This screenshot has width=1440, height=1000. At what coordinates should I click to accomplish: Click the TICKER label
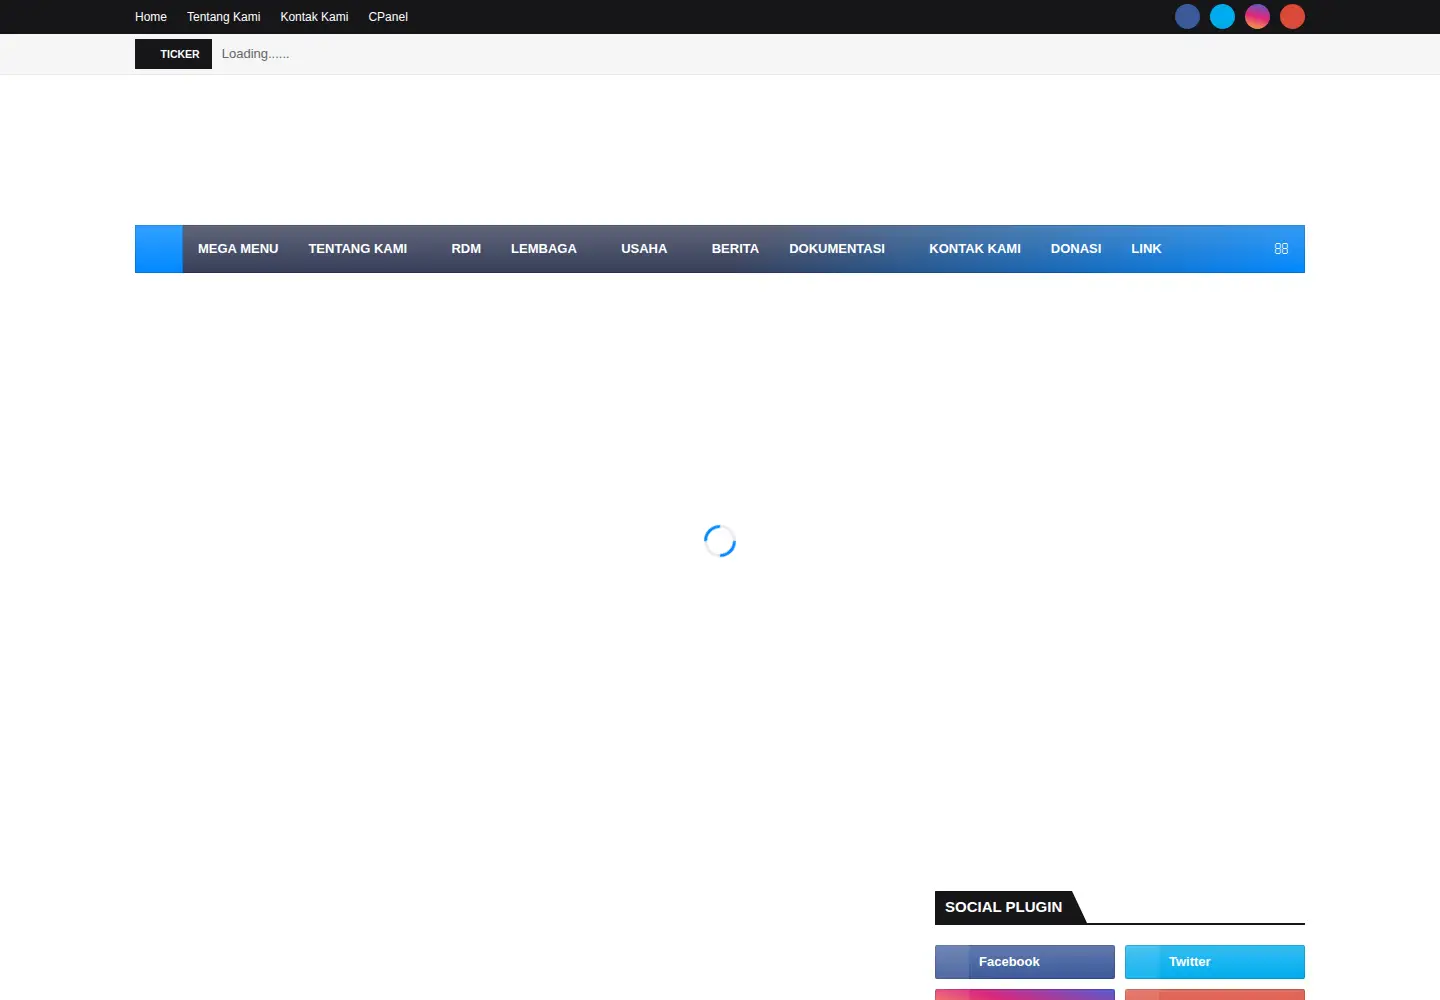[173, 54]
